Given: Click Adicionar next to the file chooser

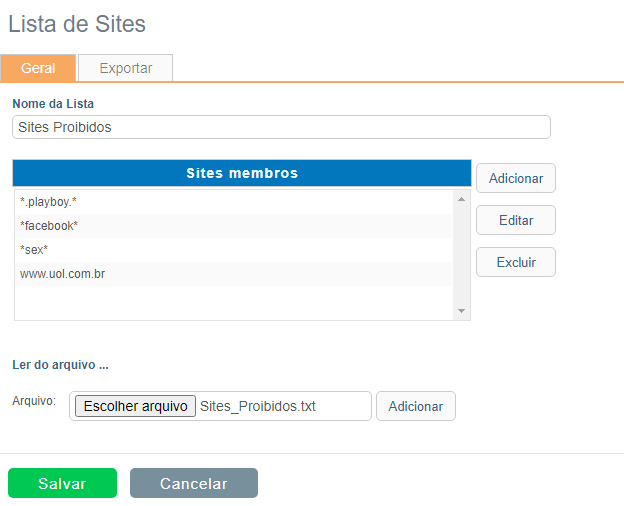Looking at the screenshot, I should pyautogui.click(x=415, y=406).
